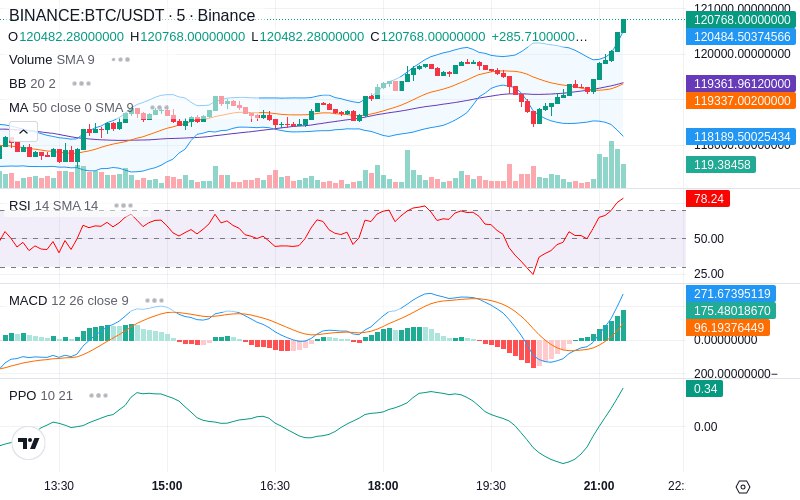Click the close value C120768.00000000

click(x=428, y=37)
